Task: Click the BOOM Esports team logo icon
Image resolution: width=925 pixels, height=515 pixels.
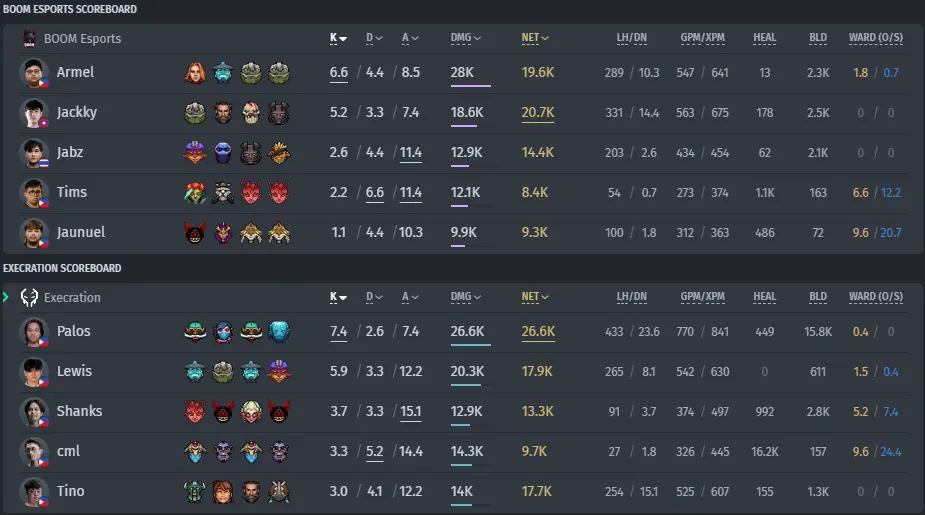Action: click(29, 38)
